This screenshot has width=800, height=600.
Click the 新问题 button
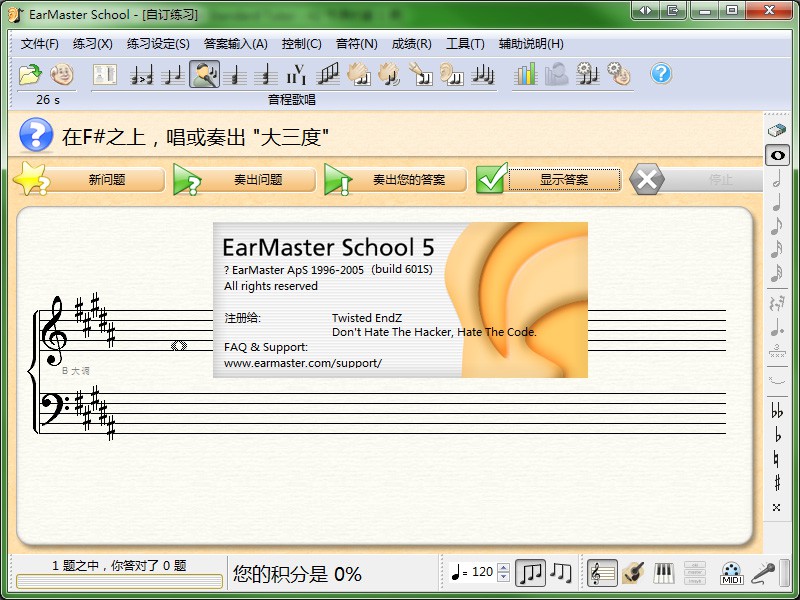coord(90,180)
